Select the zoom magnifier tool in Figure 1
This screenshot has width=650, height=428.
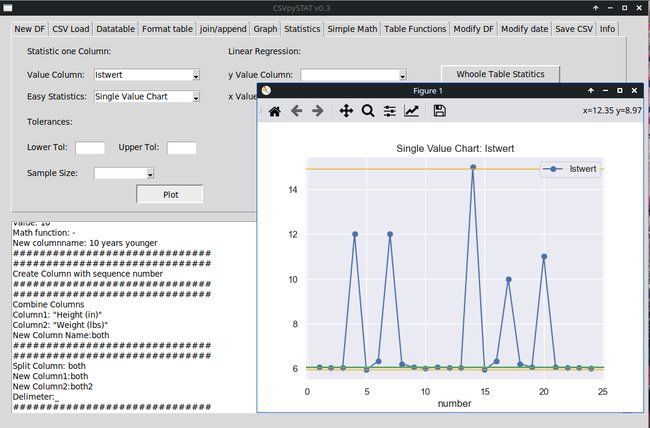tap(368, 111)
